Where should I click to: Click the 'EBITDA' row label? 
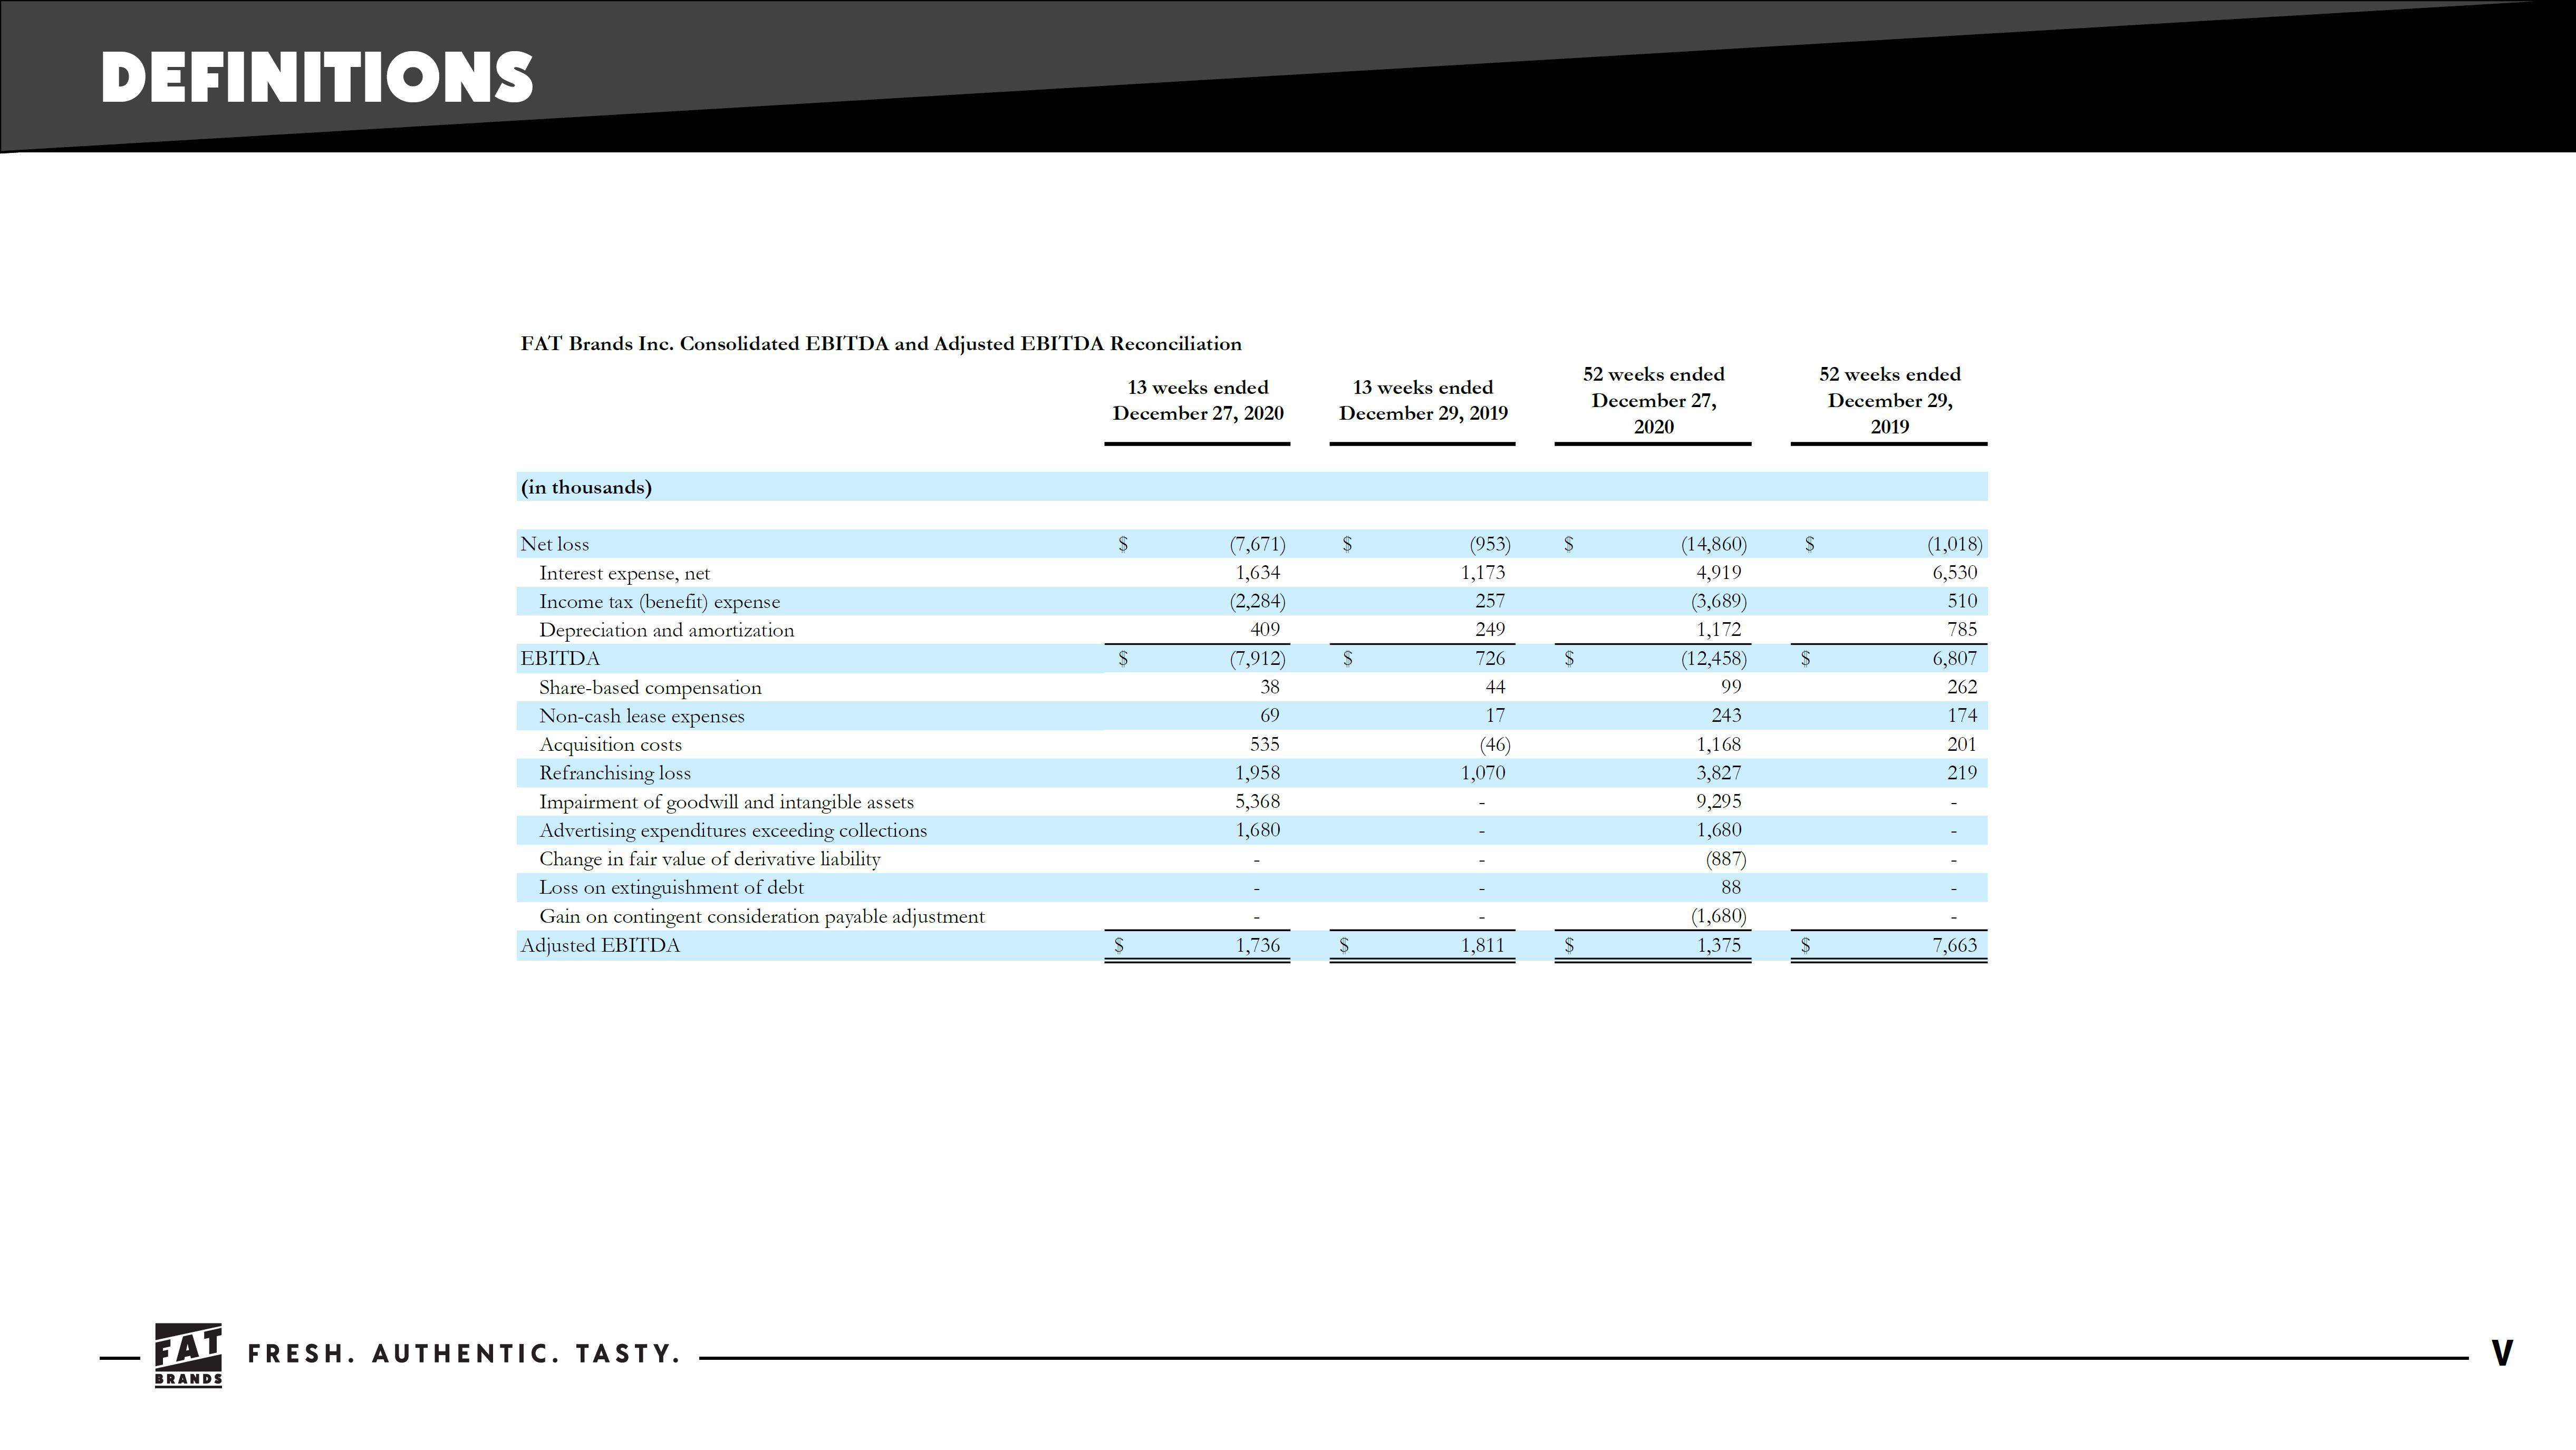[560, 658]
